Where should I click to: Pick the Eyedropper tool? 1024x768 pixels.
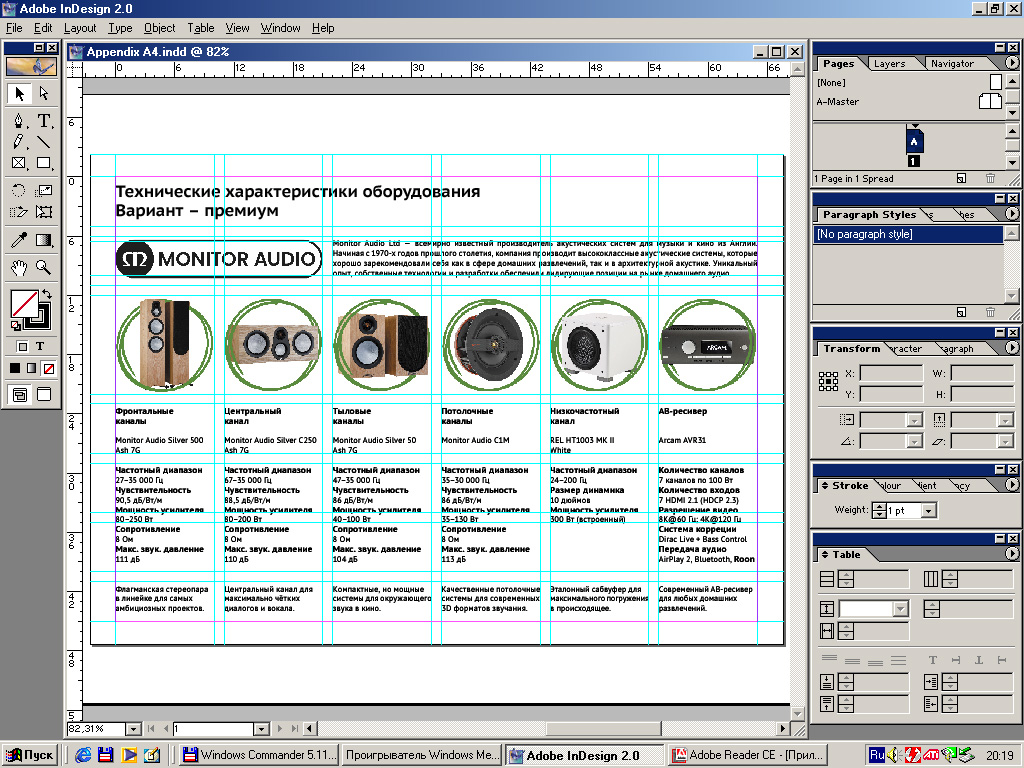pyautogui.click(x=18, y=240)
